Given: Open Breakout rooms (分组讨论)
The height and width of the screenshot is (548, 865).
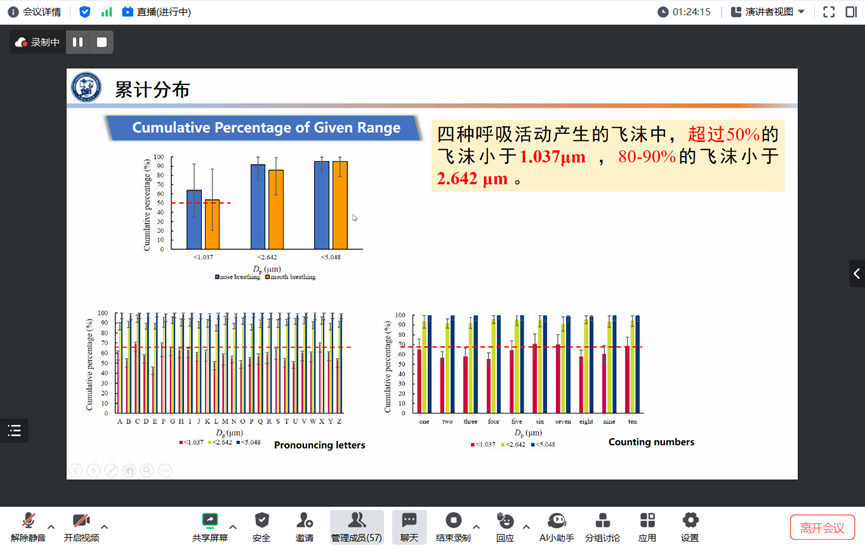Looking at the screenshot, I should (x=601, y=526).
